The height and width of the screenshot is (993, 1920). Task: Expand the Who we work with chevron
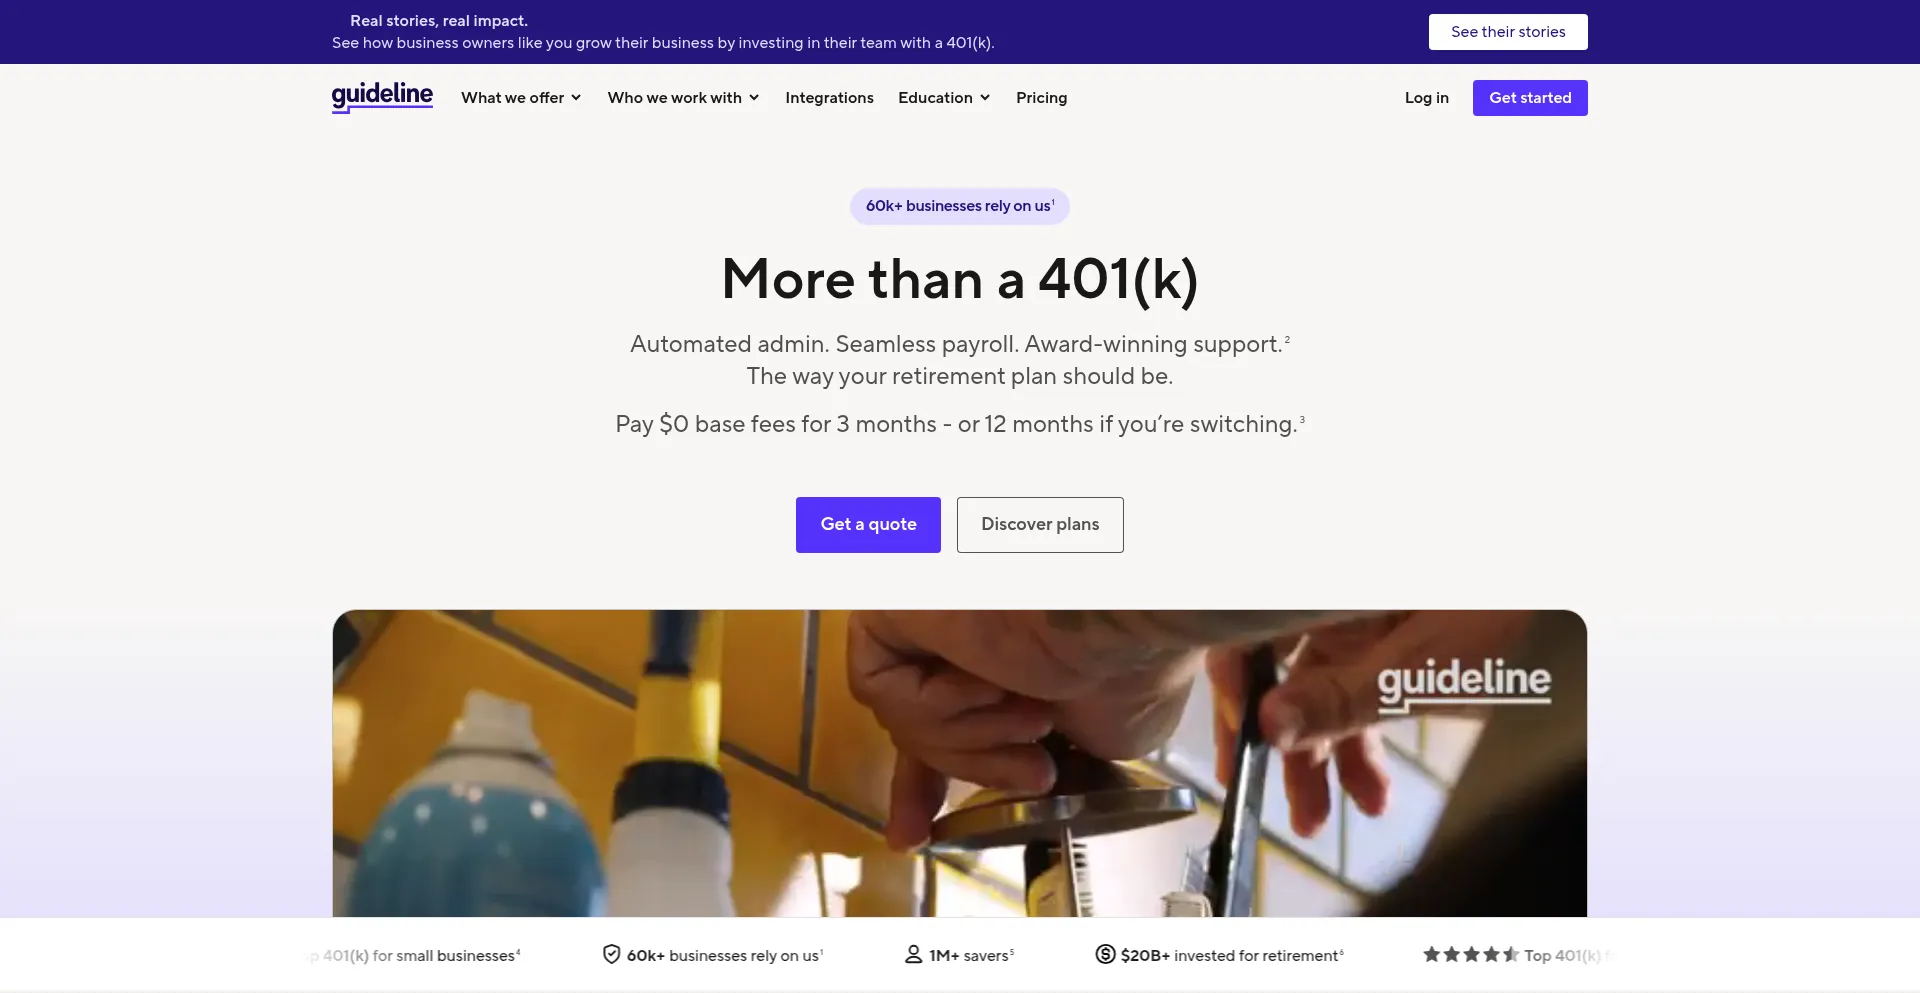pyautogui.click(x=754, y=98)
